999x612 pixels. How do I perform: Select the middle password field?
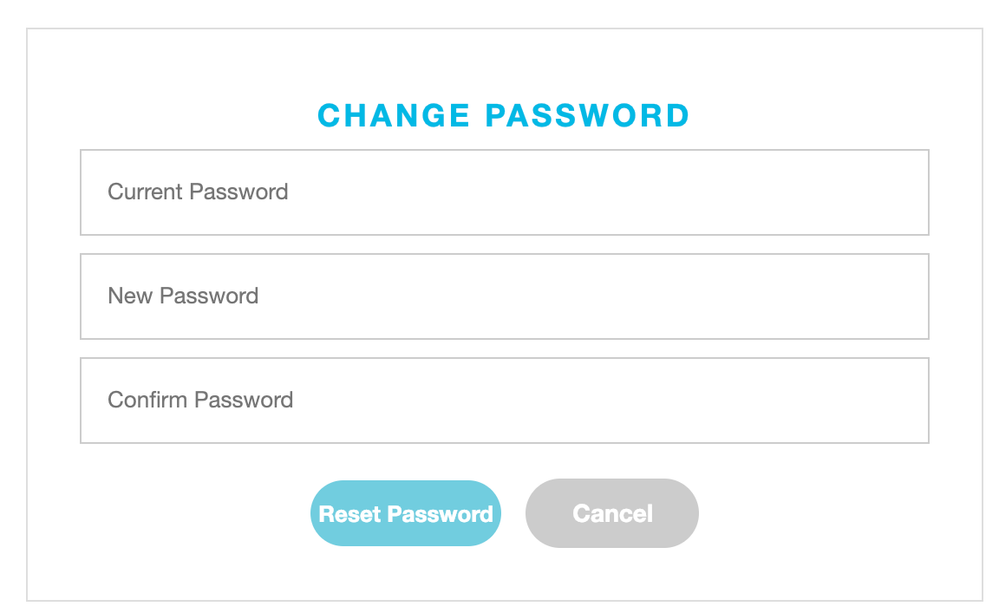504,296
